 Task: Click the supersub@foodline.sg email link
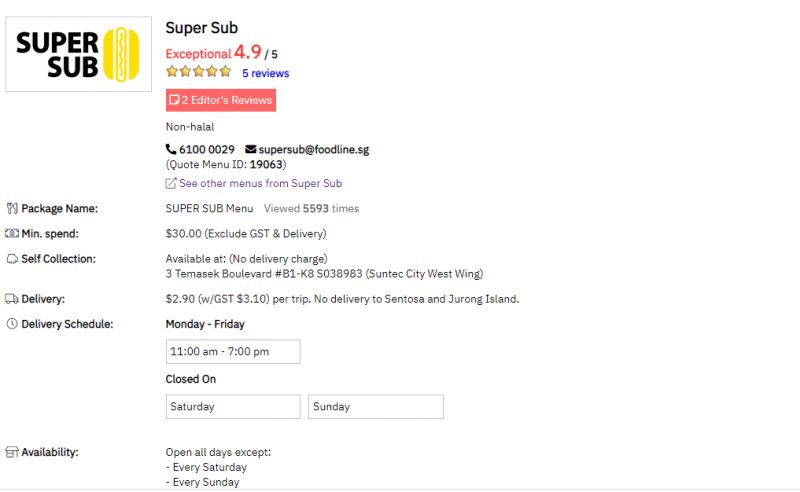coord(313,149)
